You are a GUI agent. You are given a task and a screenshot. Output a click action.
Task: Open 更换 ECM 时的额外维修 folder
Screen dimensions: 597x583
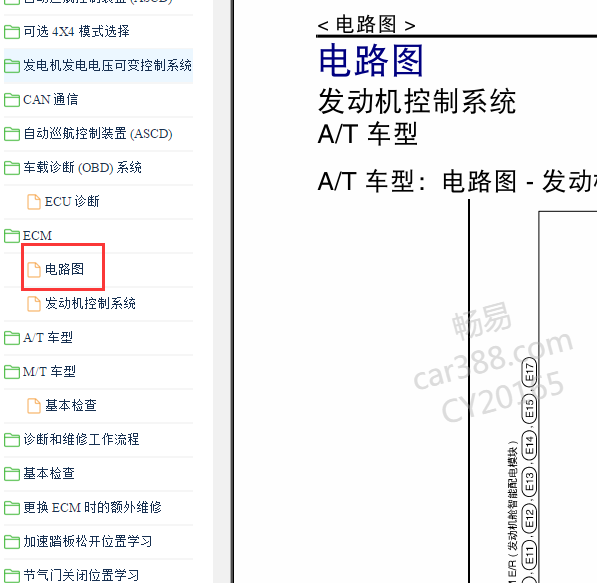pos(92,507)
